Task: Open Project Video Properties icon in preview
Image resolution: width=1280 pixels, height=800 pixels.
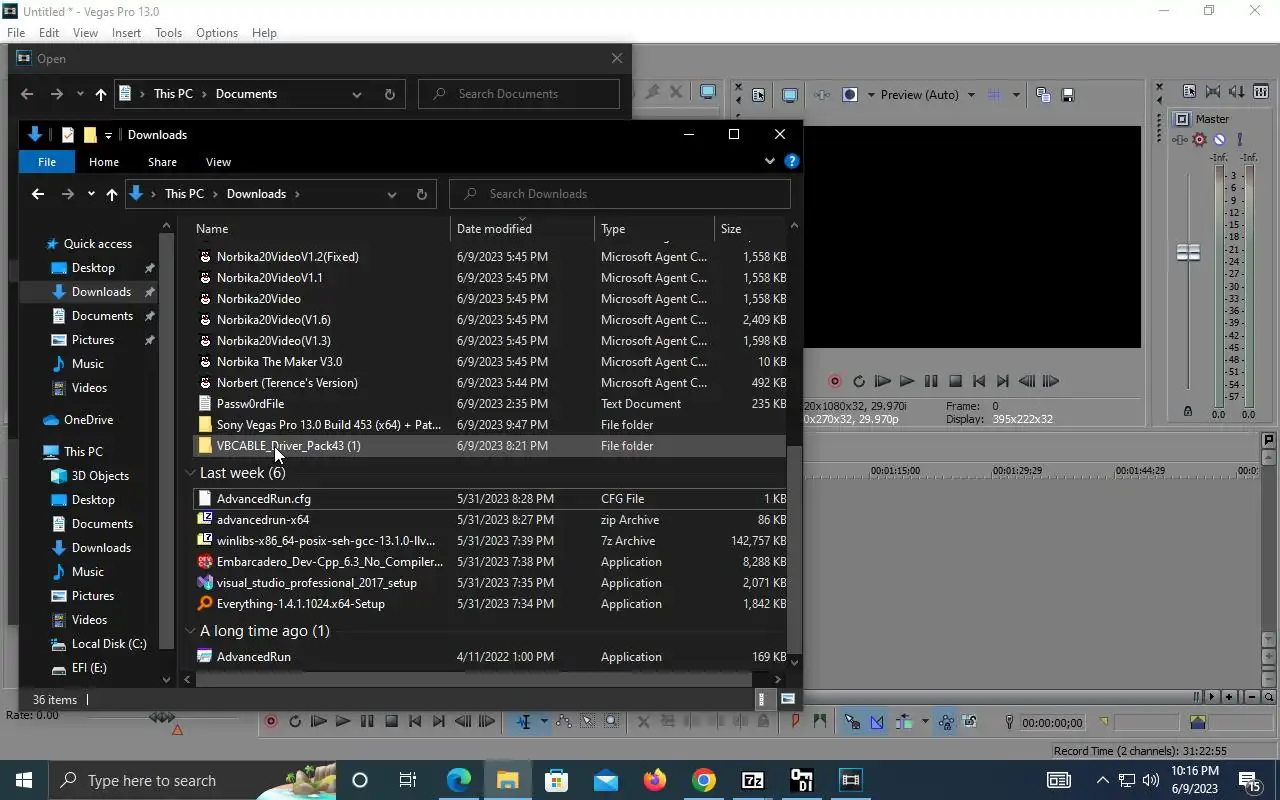Action: coord(759,95)
